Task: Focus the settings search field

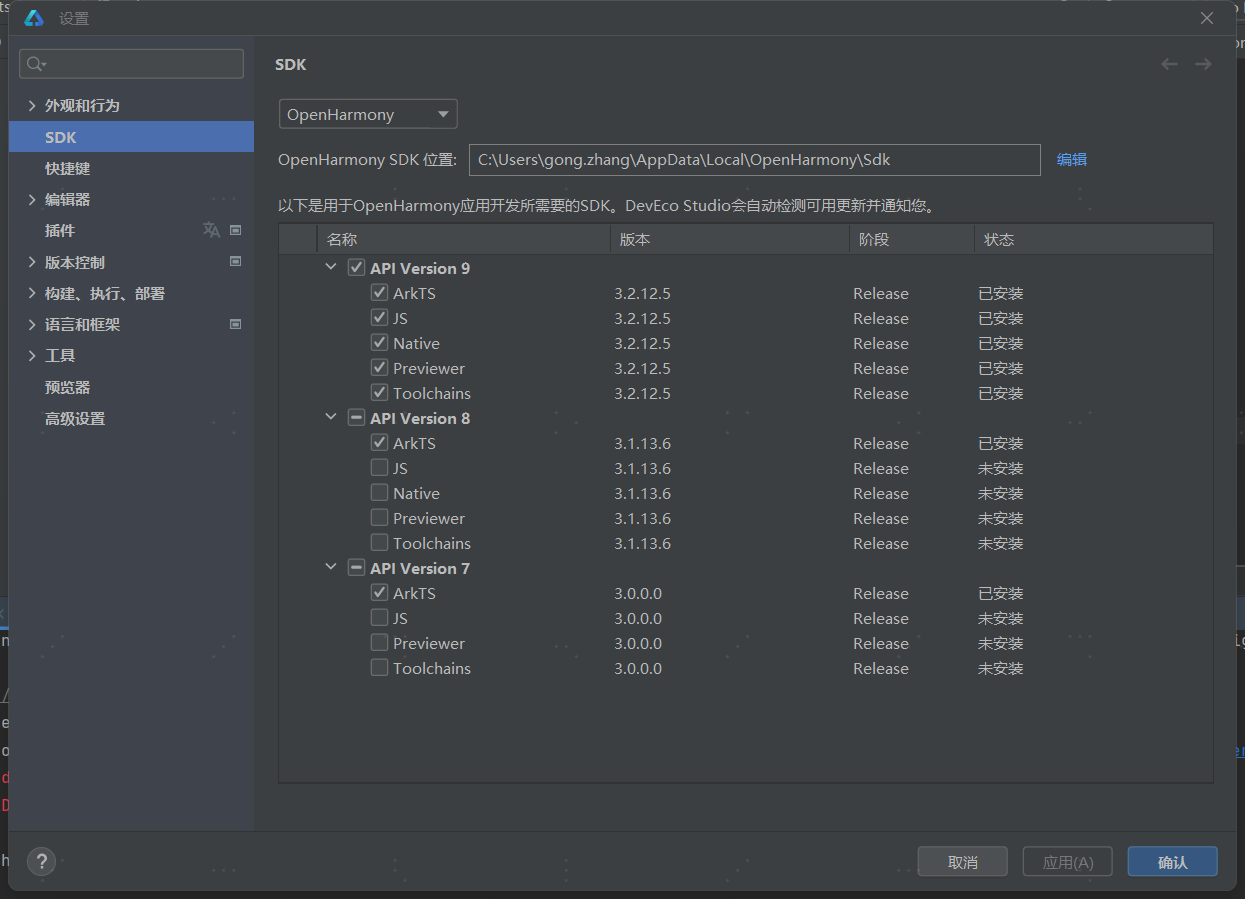Action: [132, 64]
